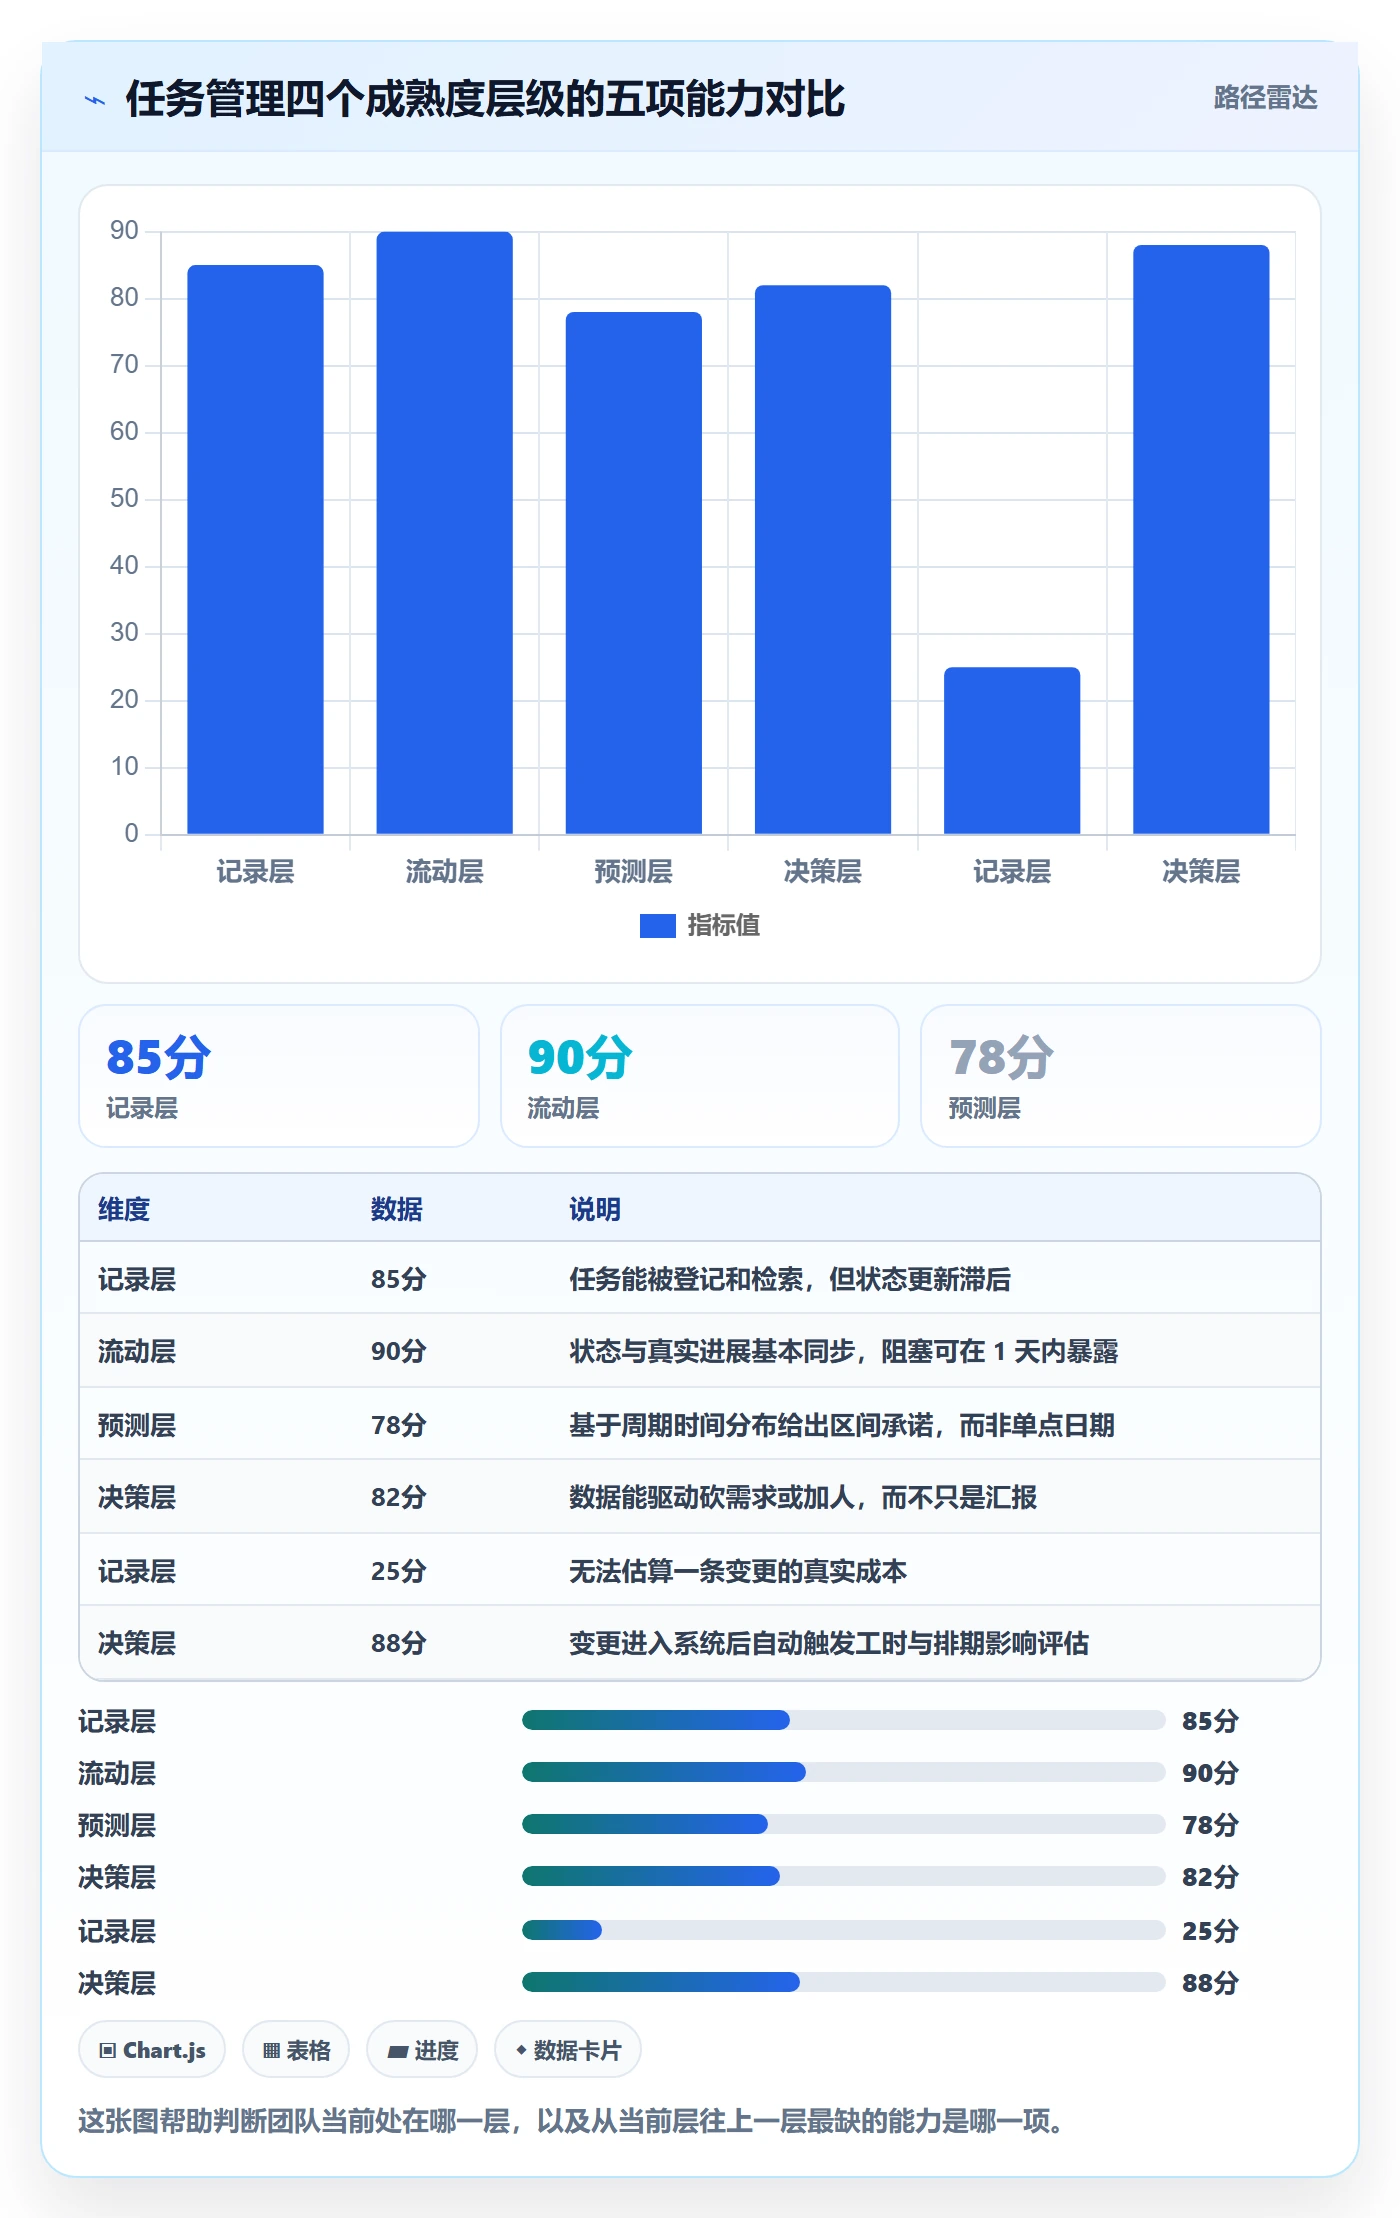Click the 85分 progress bar
The image size is (1400, 2218).
pyautogui.click(x=843, y=1720)
